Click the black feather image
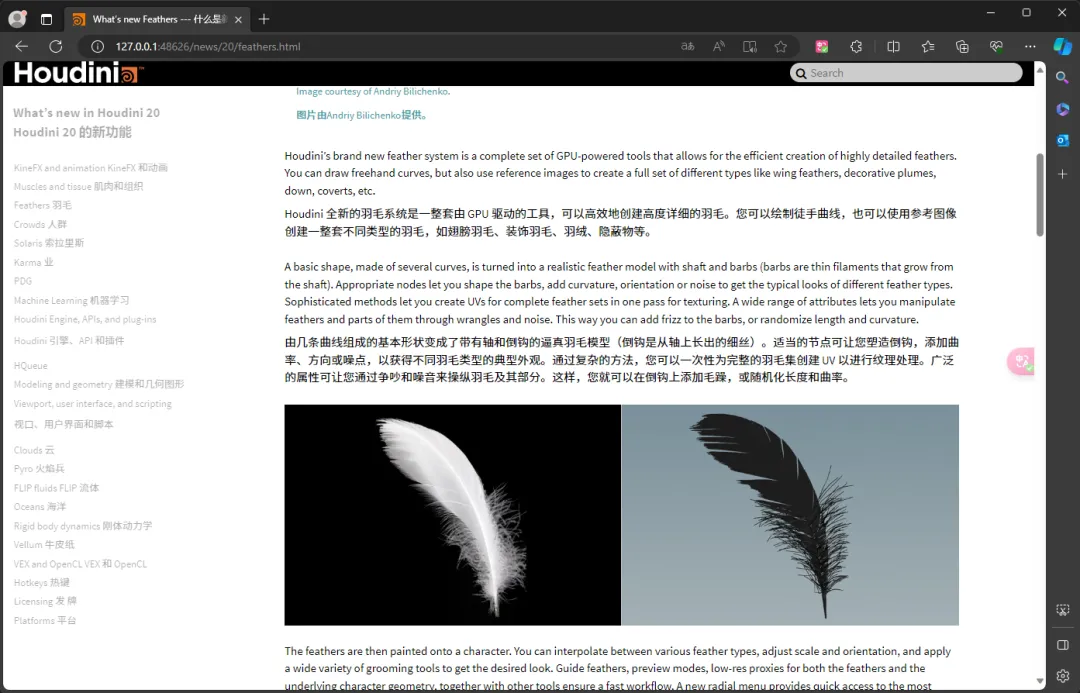Viewport: 1080px width, 693px height. coord(790,515)
